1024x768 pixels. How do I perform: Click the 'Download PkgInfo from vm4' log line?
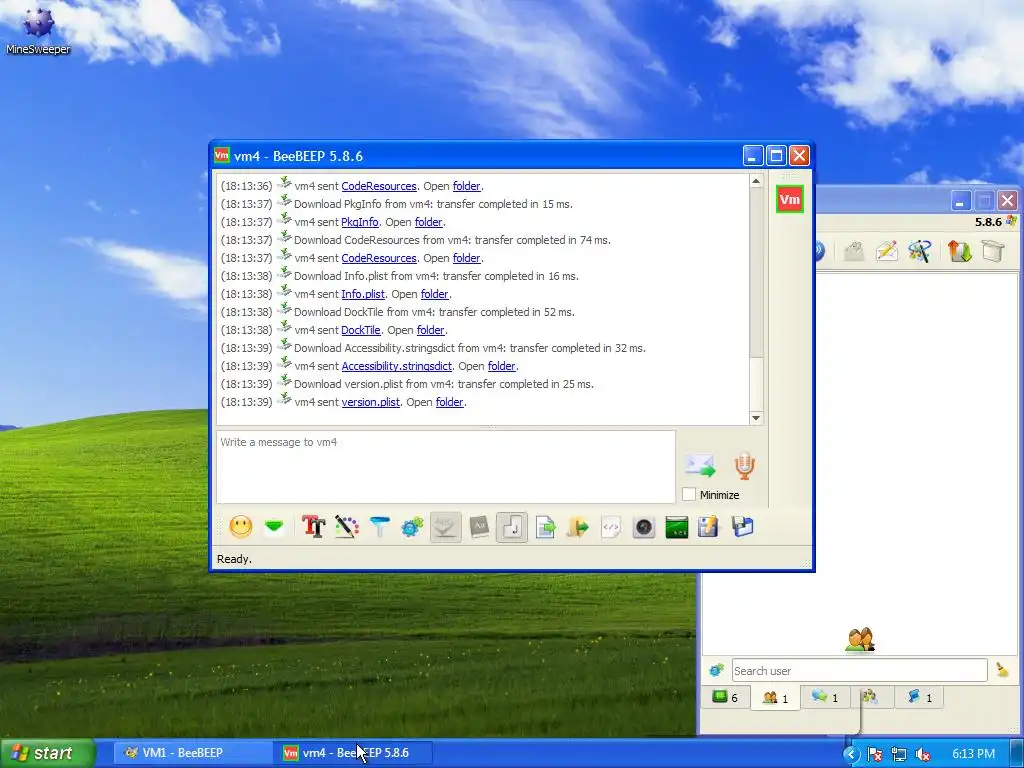tap(434, 204)
